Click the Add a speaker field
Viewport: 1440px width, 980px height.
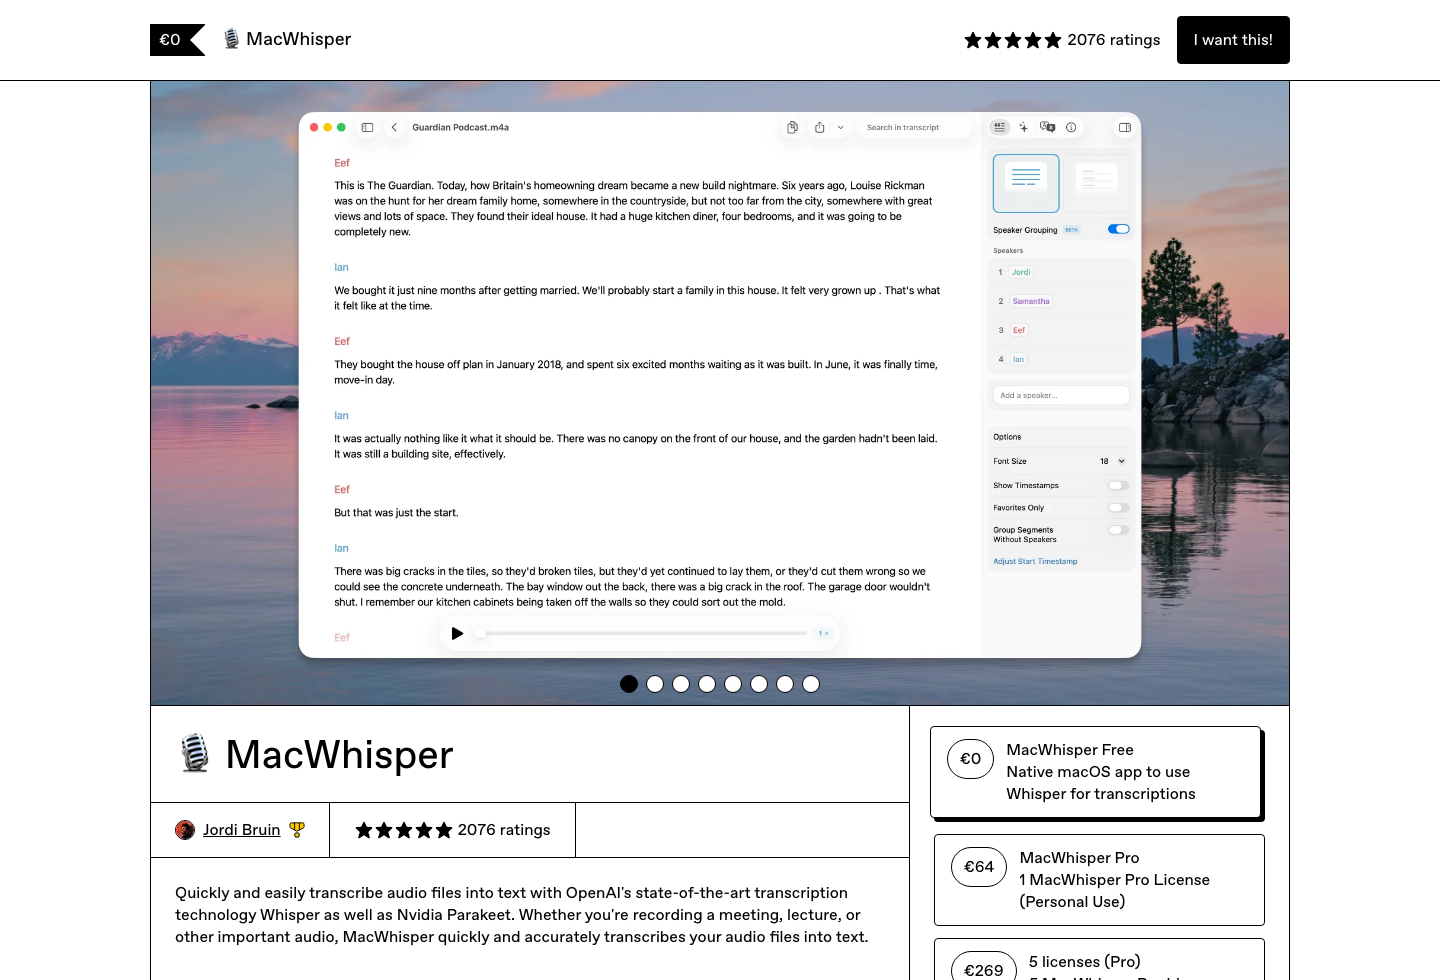[x=1060, y=395]
